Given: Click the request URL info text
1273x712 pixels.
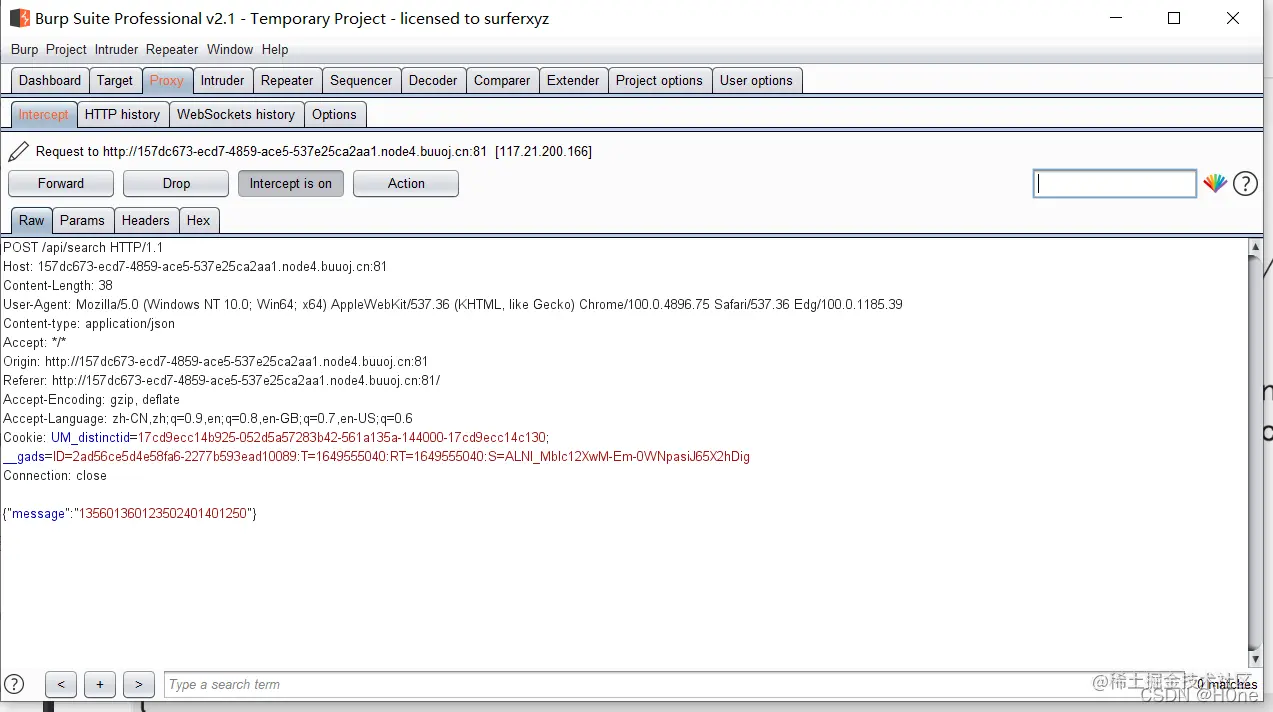Looking at the screenshot, I should click(314, 152).
